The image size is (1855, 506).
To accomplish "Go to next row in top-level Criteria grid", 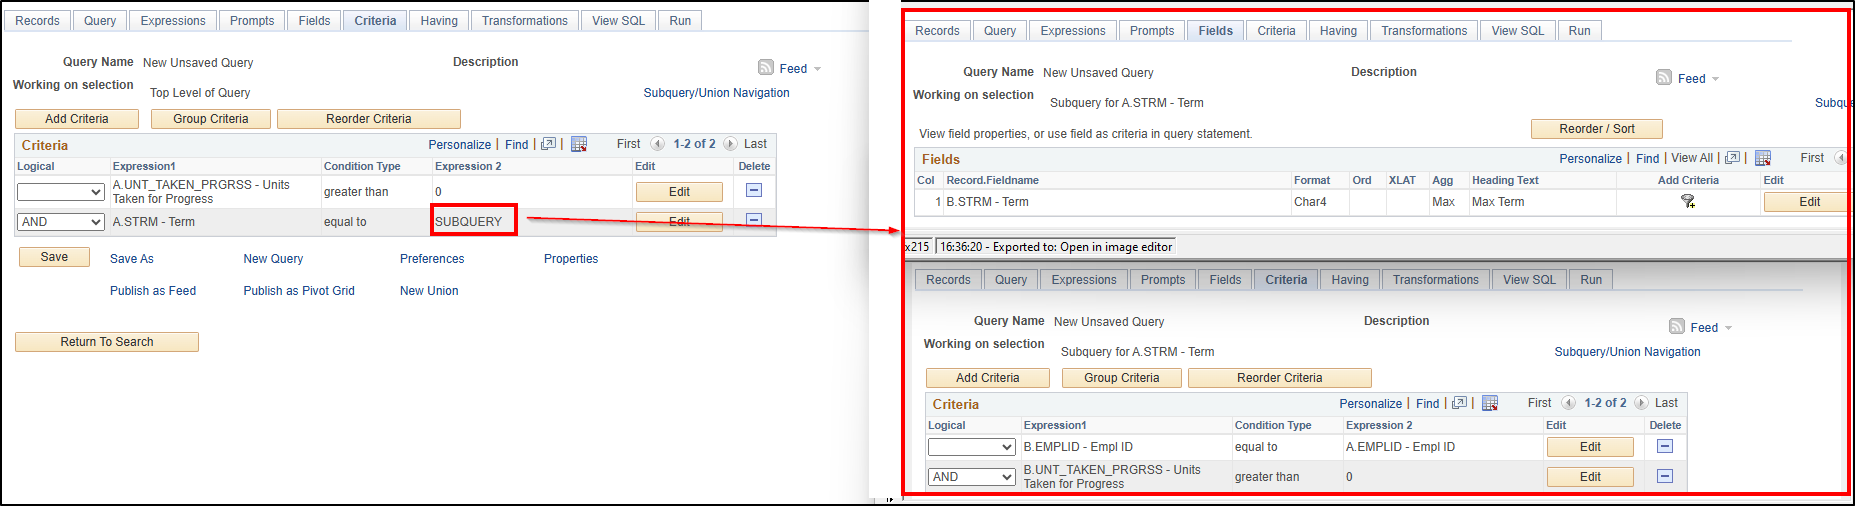I will pyautogui.click(x=731, y=144).
